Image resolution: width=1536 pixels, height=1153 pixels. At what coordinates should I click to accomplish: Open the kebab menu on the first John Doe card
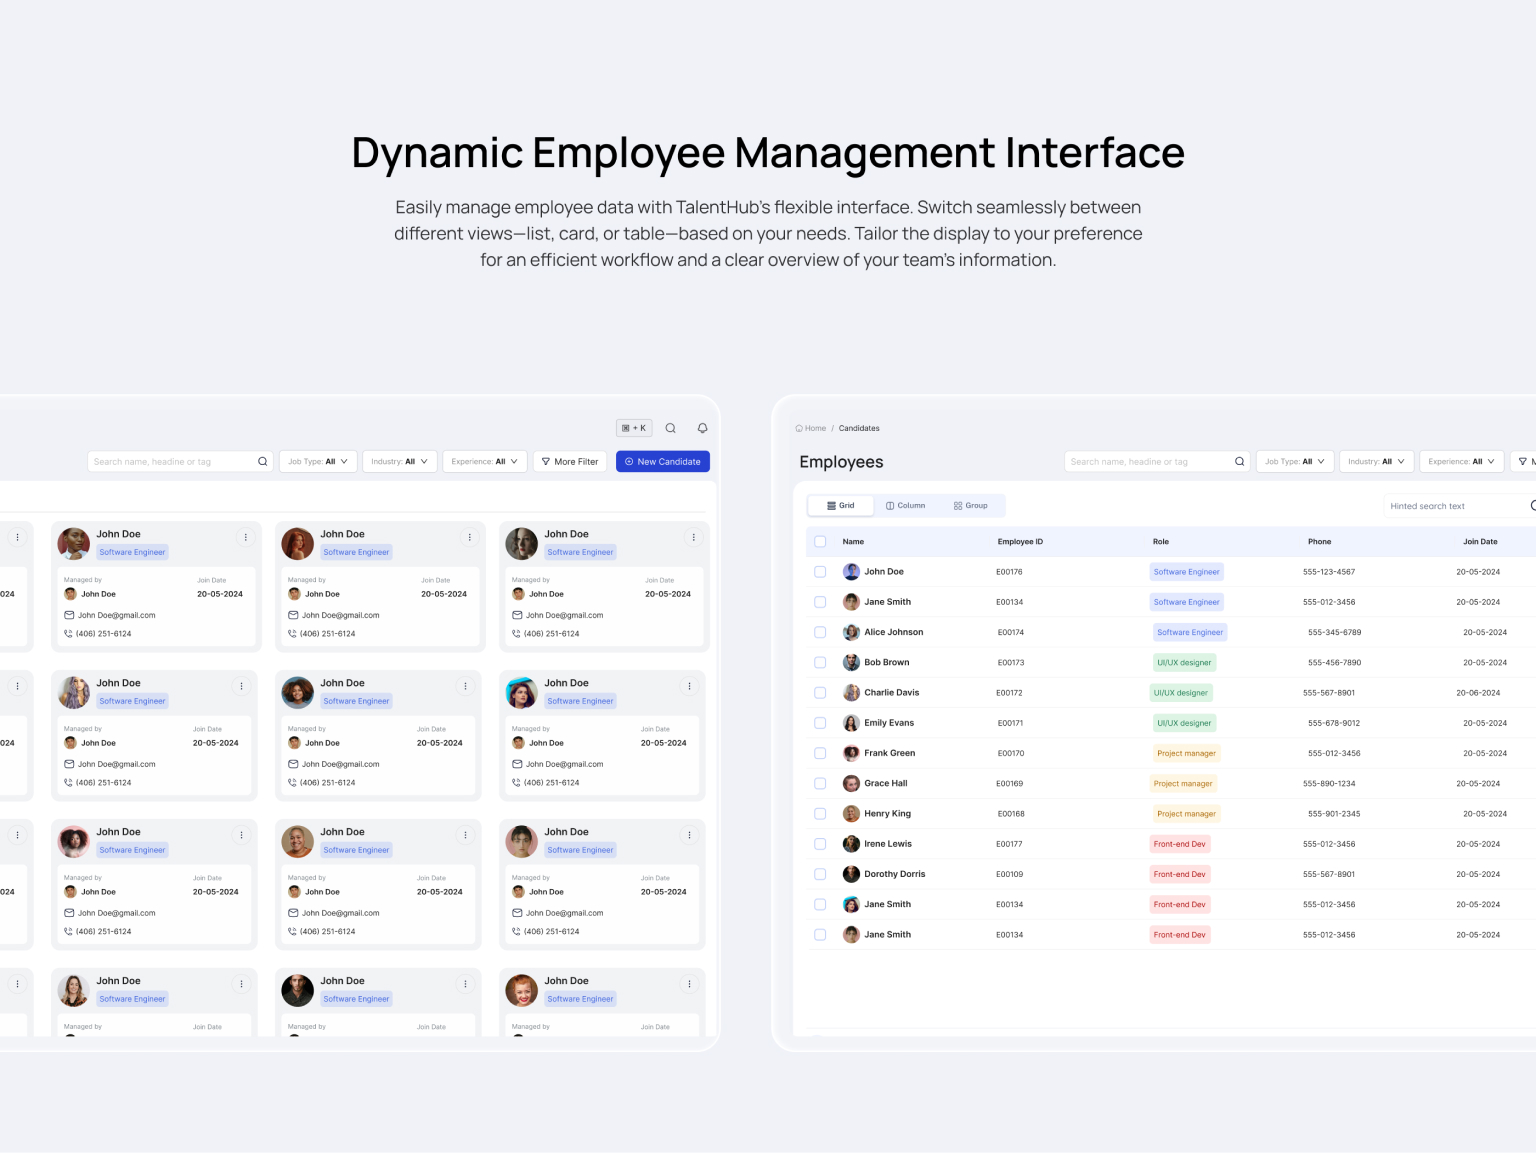pyautogui.click(x=246, y=537)
